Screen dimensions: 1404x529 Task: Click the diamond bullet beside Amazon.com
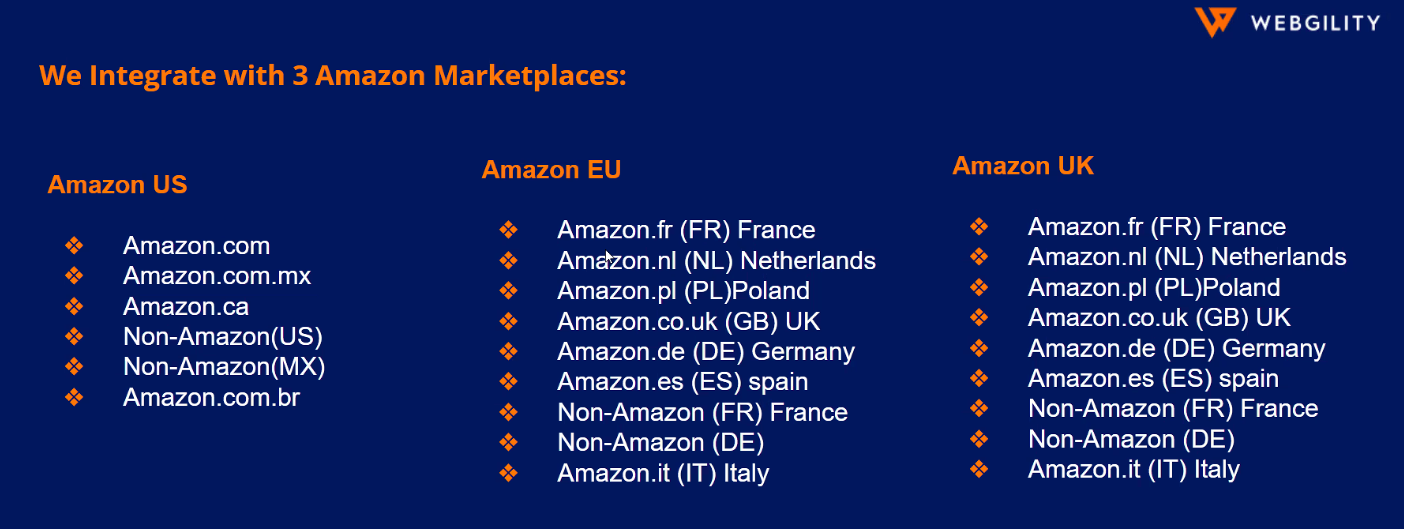tap(74, 245)
